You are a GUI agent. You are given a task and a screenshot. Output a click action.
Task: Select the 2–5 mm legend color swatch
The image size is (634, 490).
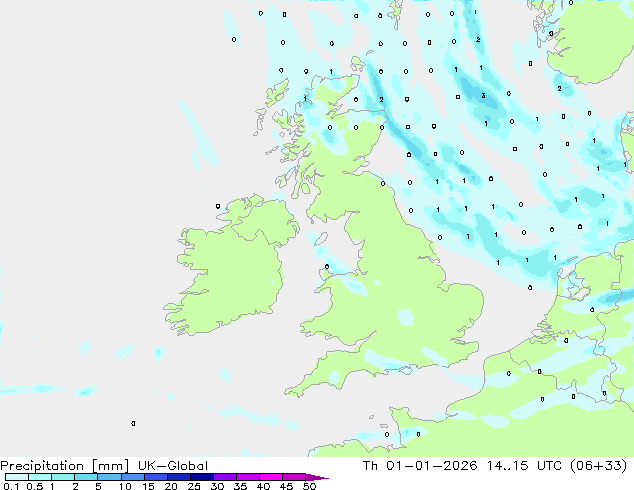click(86, 477)
